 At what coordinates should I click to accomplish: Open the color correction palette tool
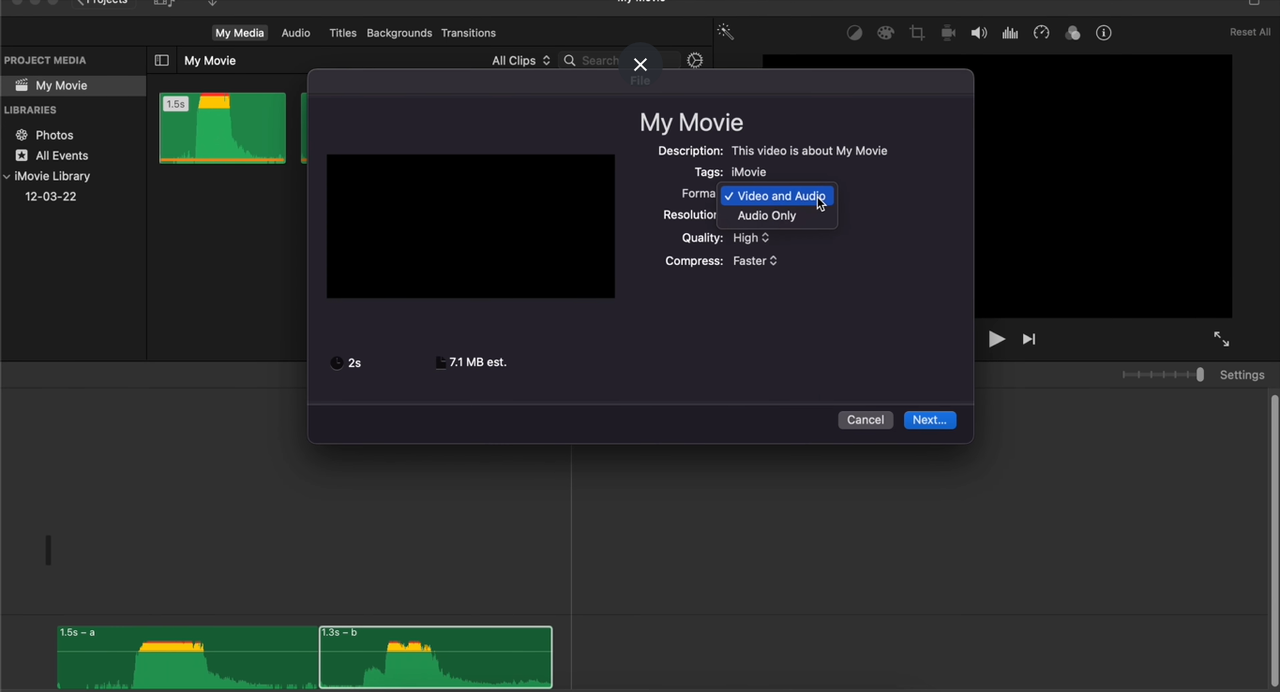885,33
